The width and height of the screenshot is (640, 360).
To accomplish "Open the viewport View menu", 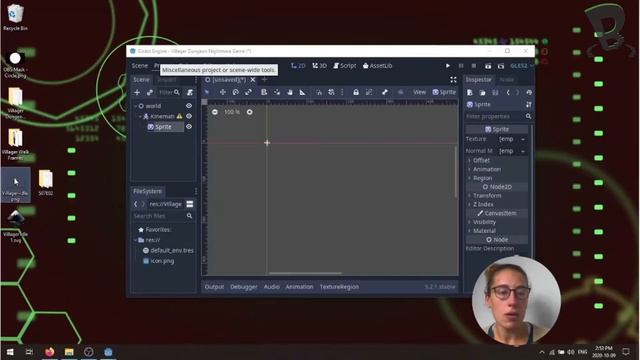I will [419, 92].
